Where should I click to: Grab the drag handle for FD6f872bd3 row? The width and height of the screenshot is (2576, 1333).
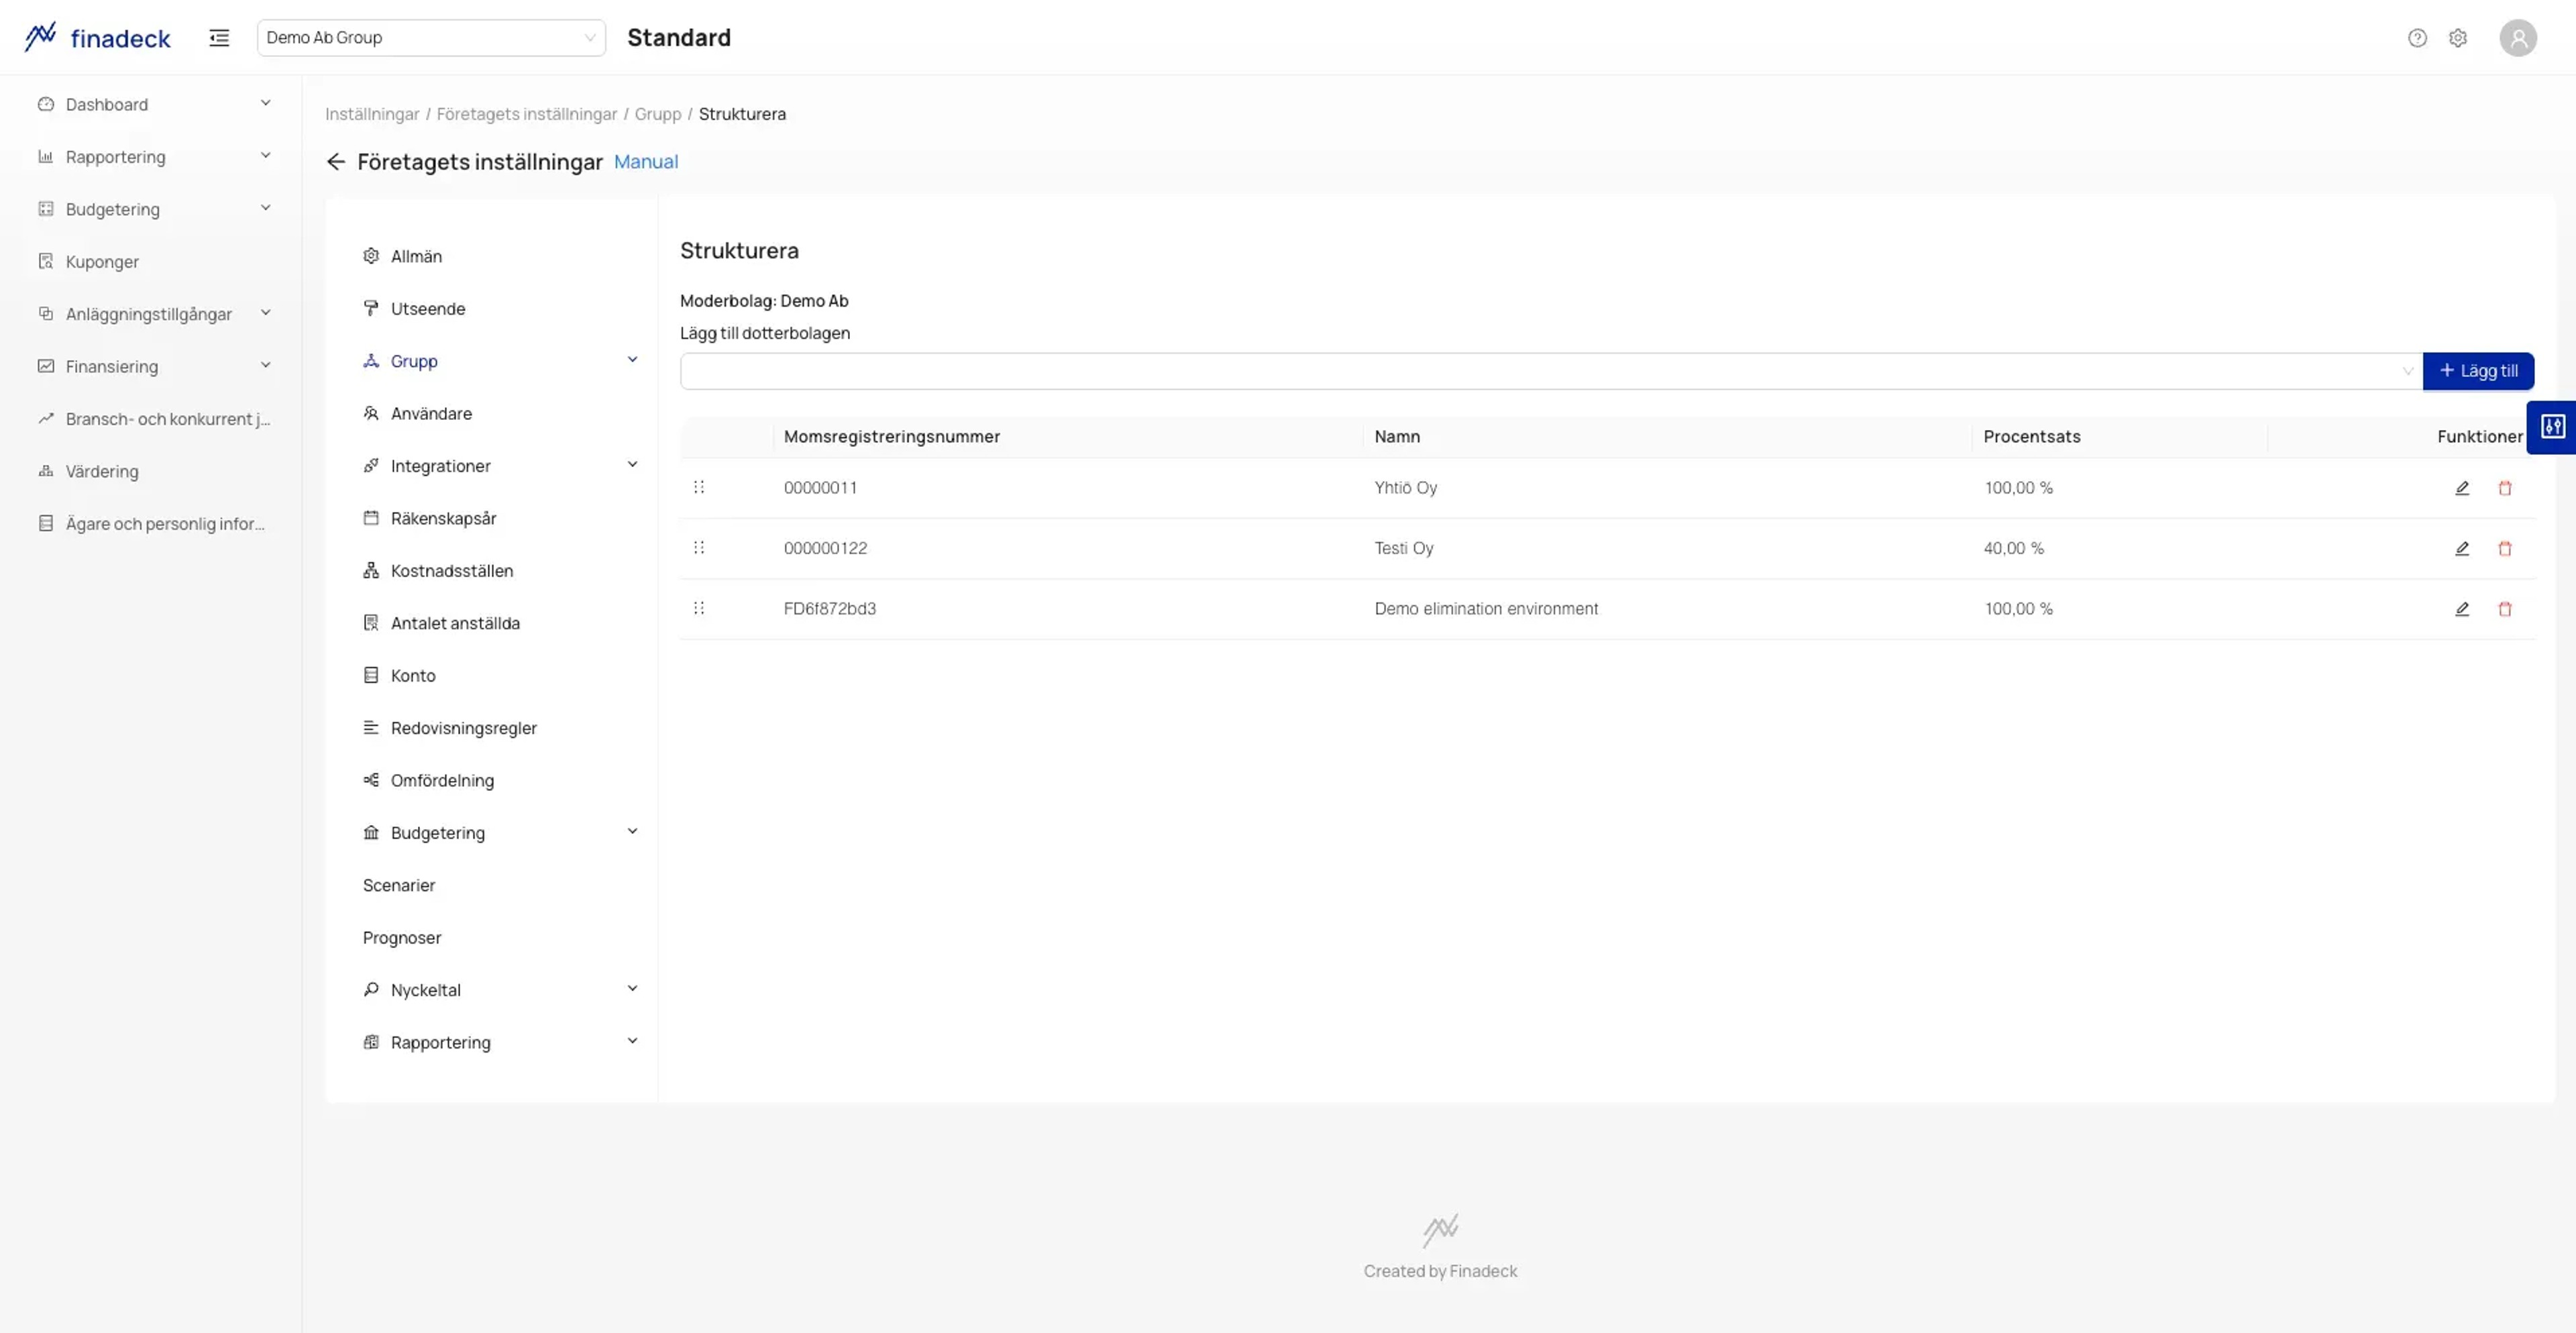(699, 608)
